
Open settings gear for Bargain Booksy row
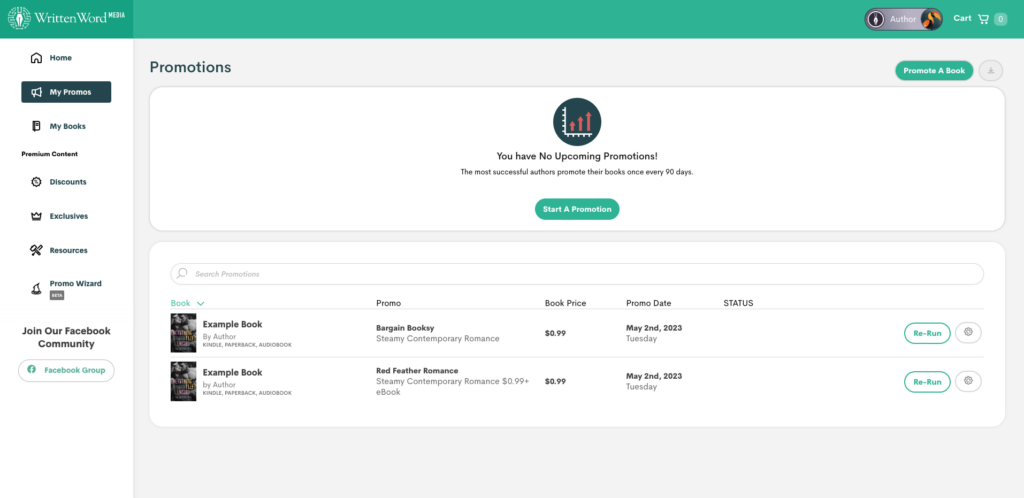coord(968,332)
